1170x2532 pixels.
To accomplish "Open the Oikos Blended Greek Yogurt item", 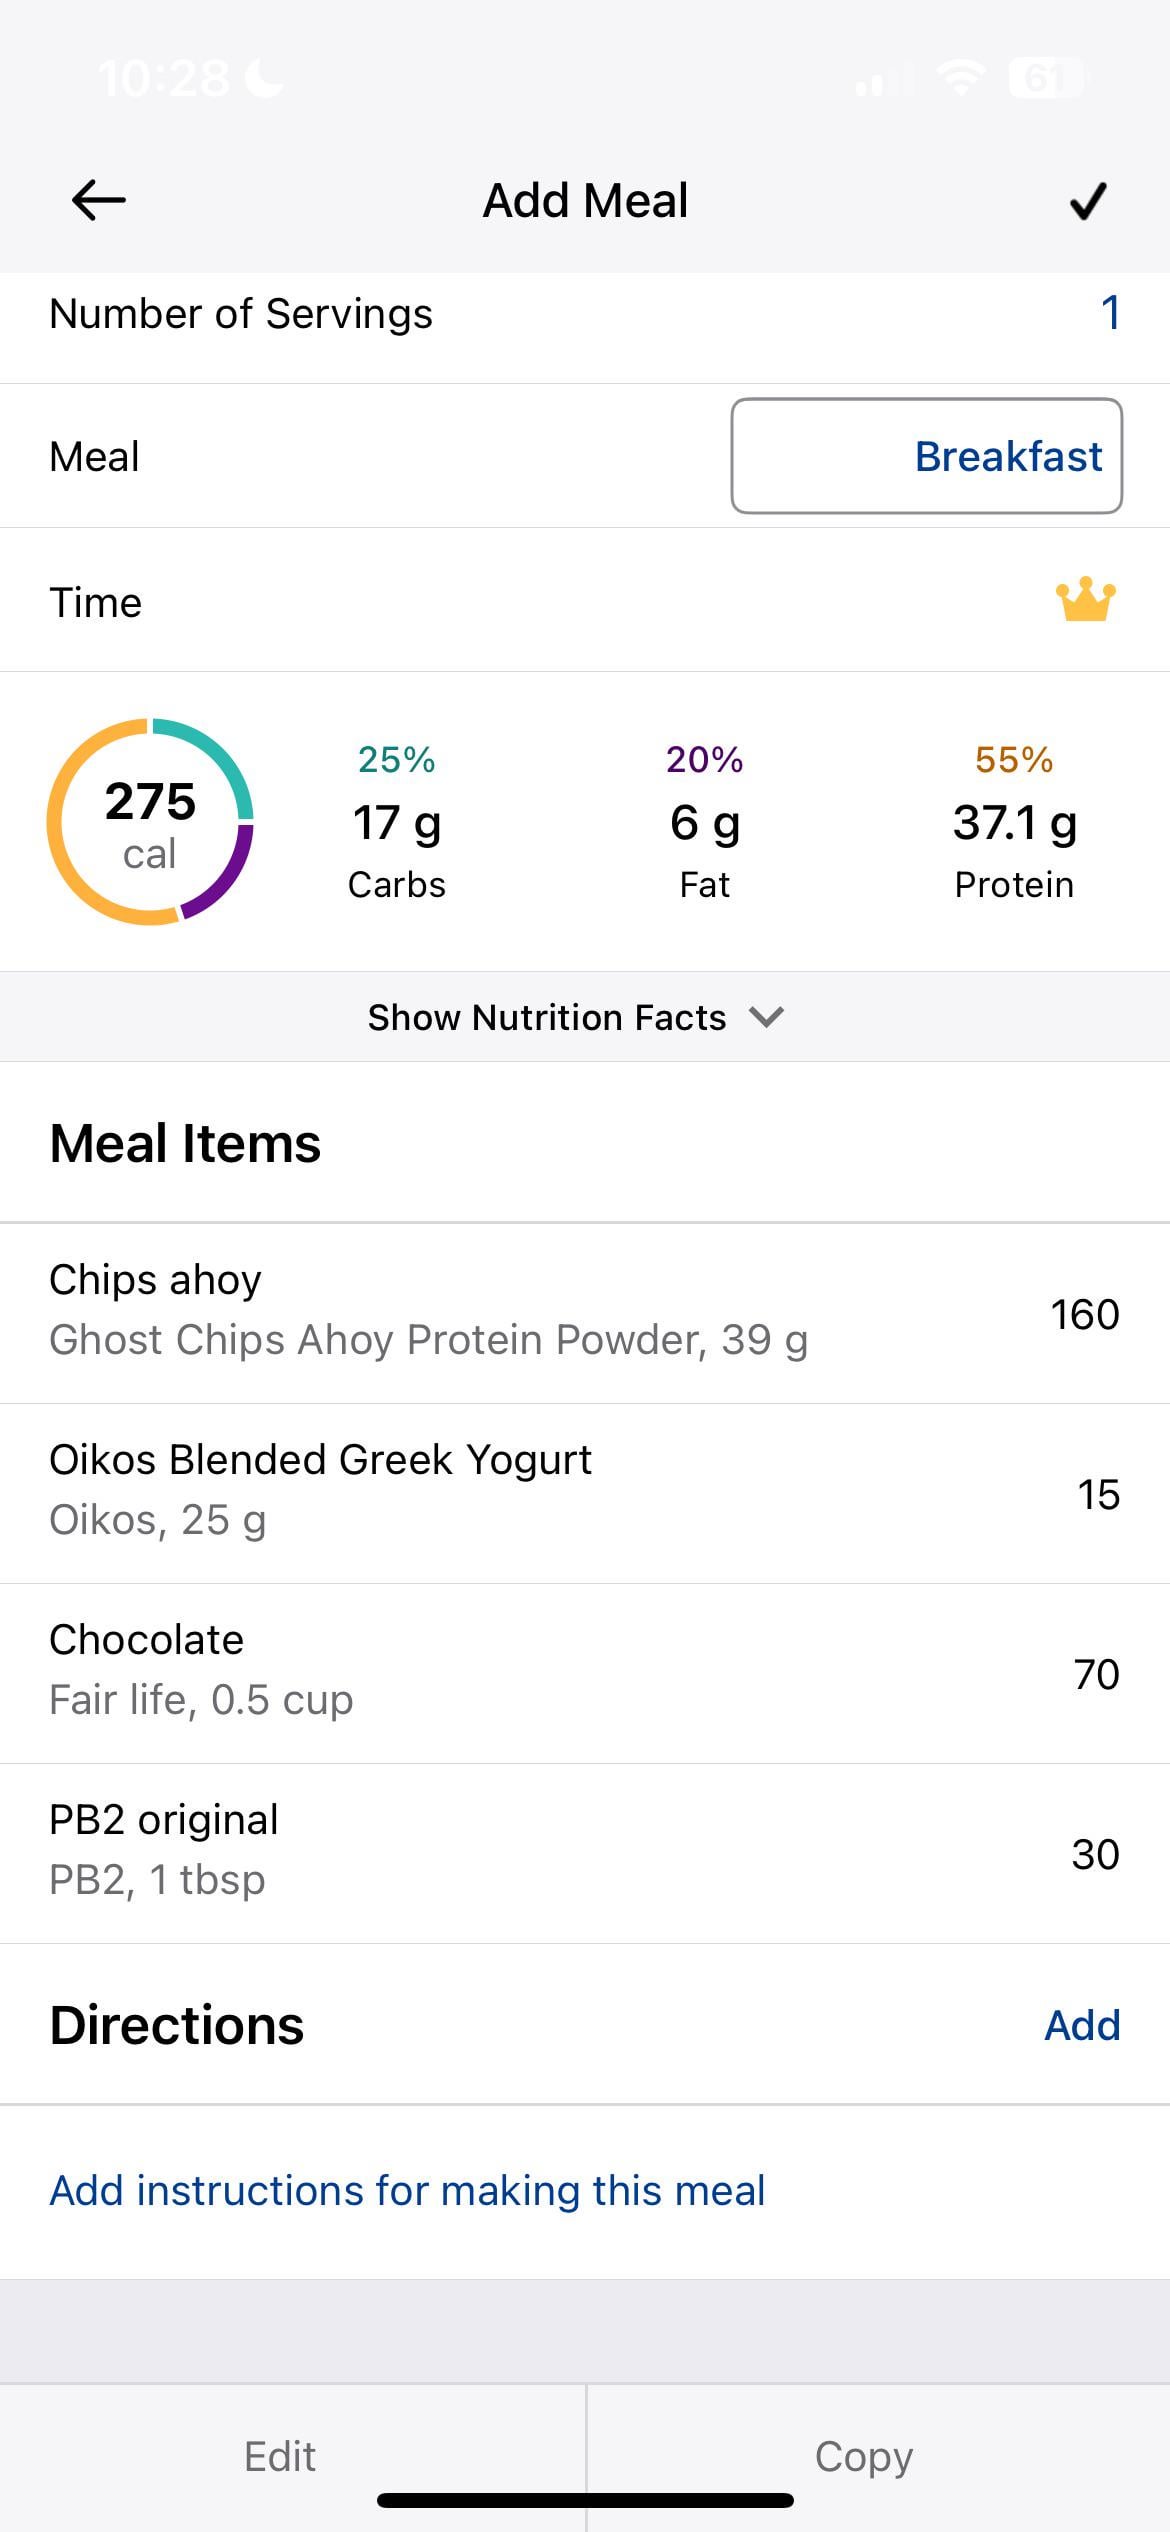I will point(585,1493).
